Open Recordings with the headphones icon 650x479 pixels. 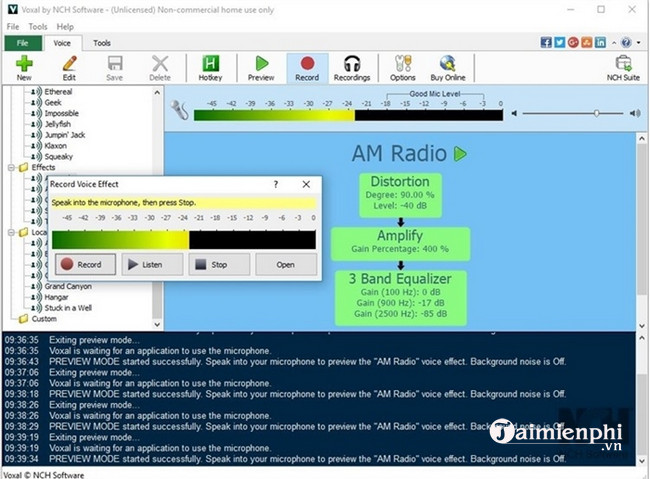point(352,67)
